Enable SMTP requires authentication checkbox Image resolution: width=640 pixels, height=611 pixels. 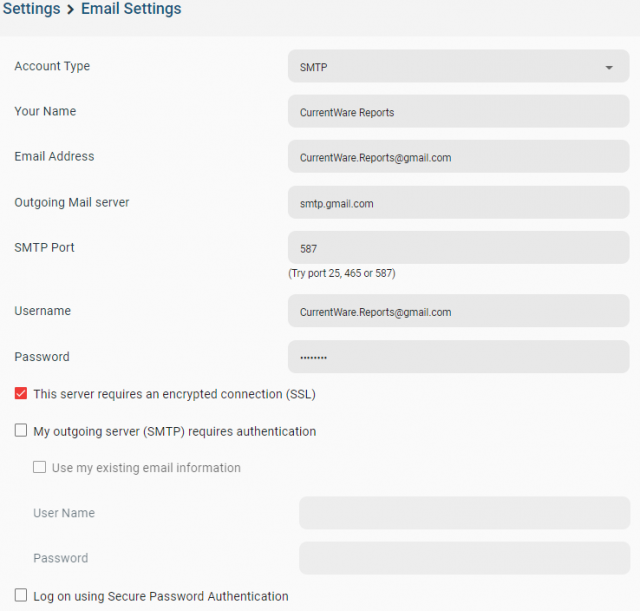[x=21, y=430]
